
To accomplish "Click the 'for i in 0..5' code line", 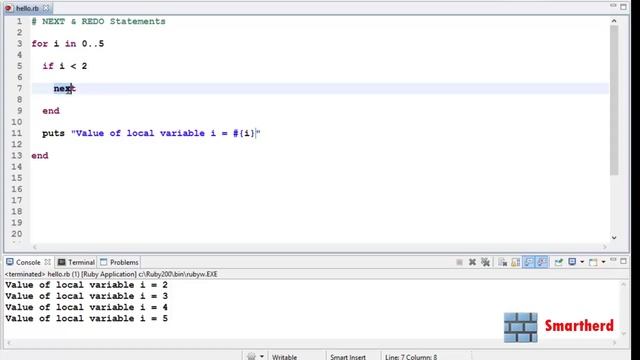I will pos(68,44).
